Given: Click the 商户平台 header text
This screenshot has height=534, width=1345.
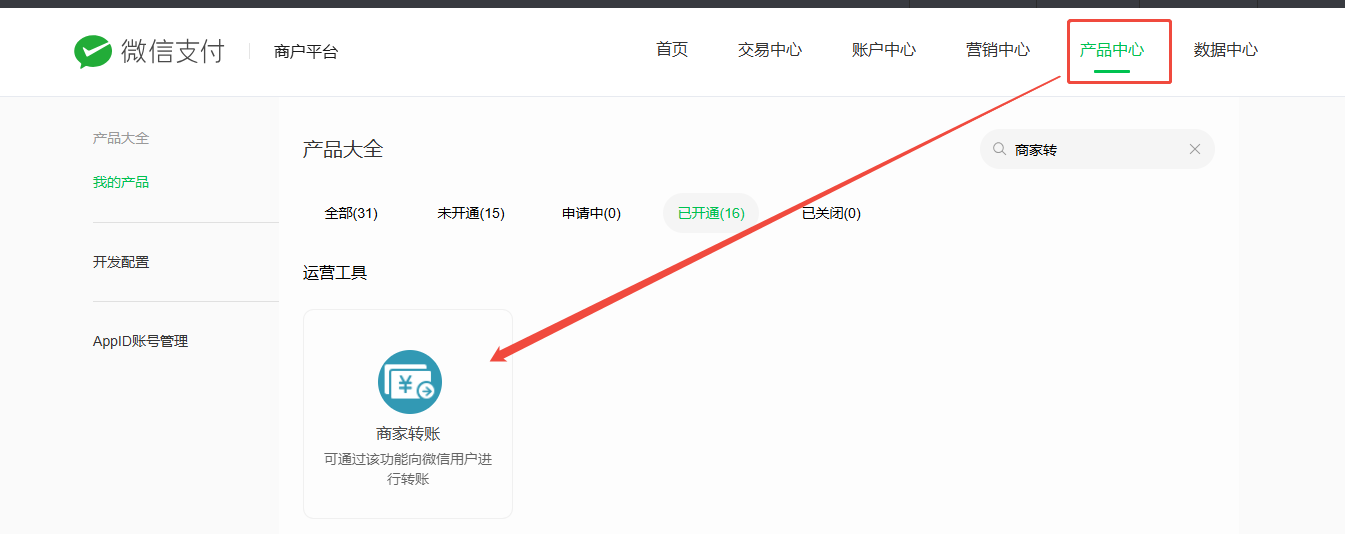Looking at the screenshot, I should coord(306,52).
